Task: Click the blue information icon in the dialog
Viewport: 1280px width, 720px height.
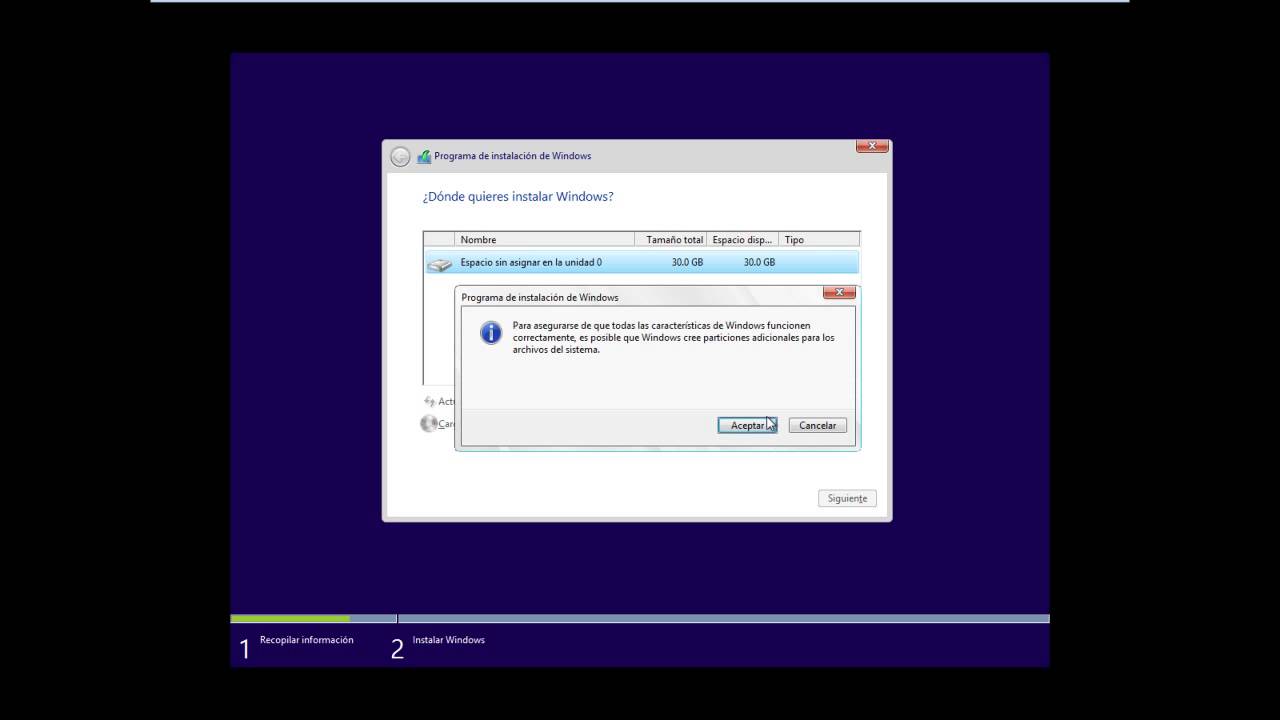Action: point(491,333)
